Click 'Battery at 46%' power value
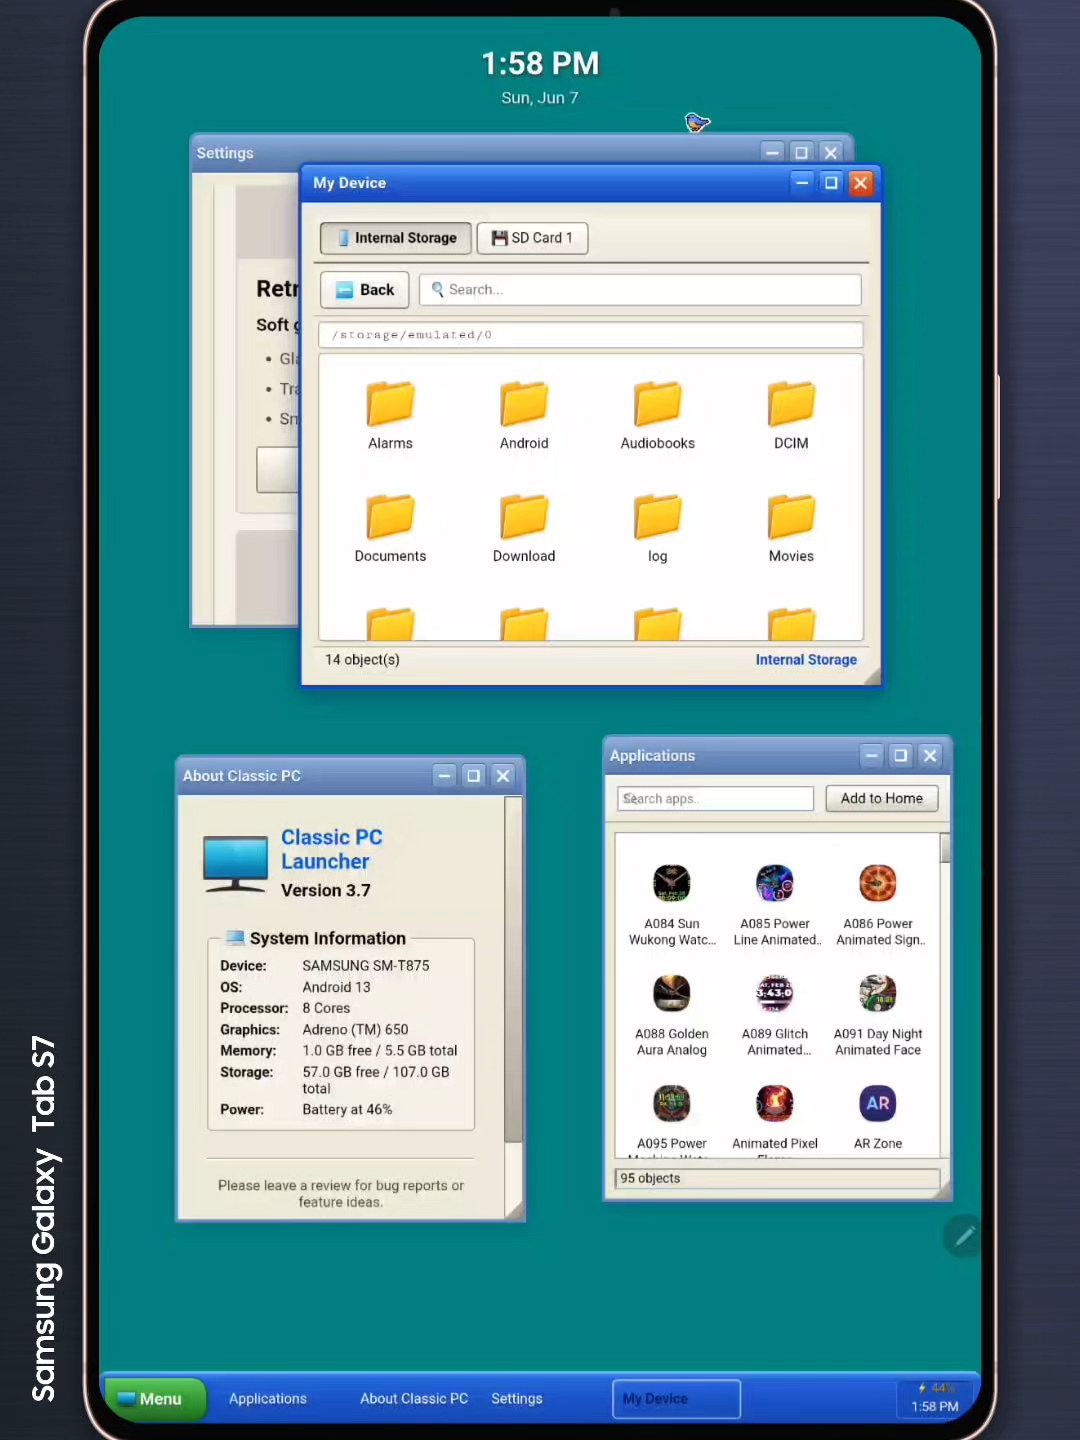This screenshot has height=1440, width=1080. [347, 1110]
